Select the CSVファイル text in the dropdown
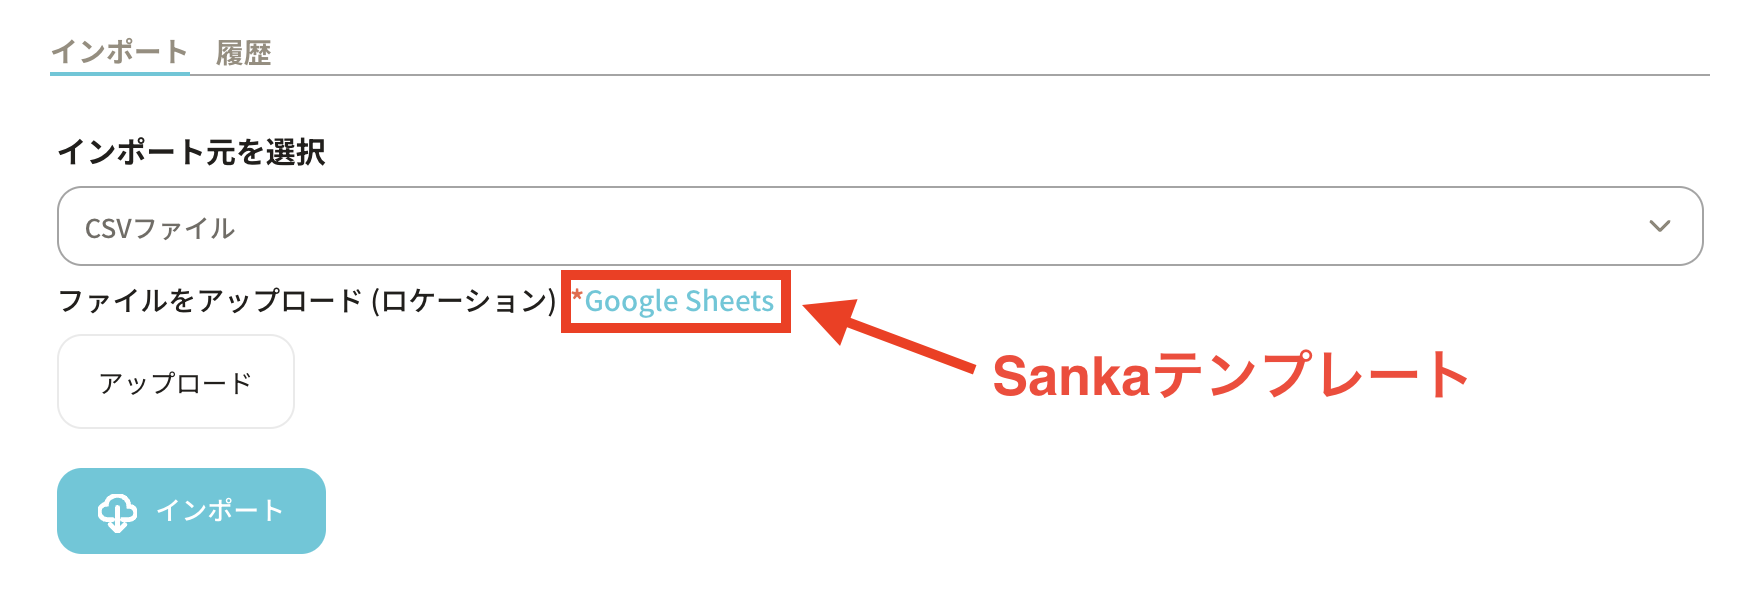Viewport: 1762px width, 592px height. click(x=160, y=229)
